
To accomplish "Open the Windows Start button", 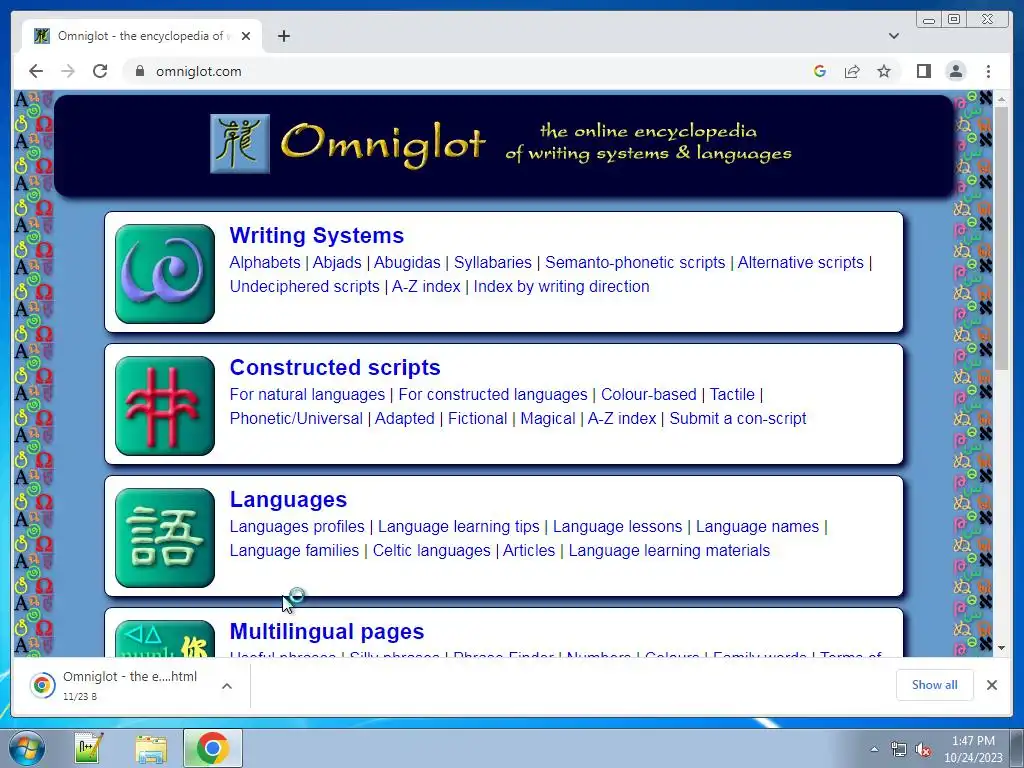I will point(26,748).
